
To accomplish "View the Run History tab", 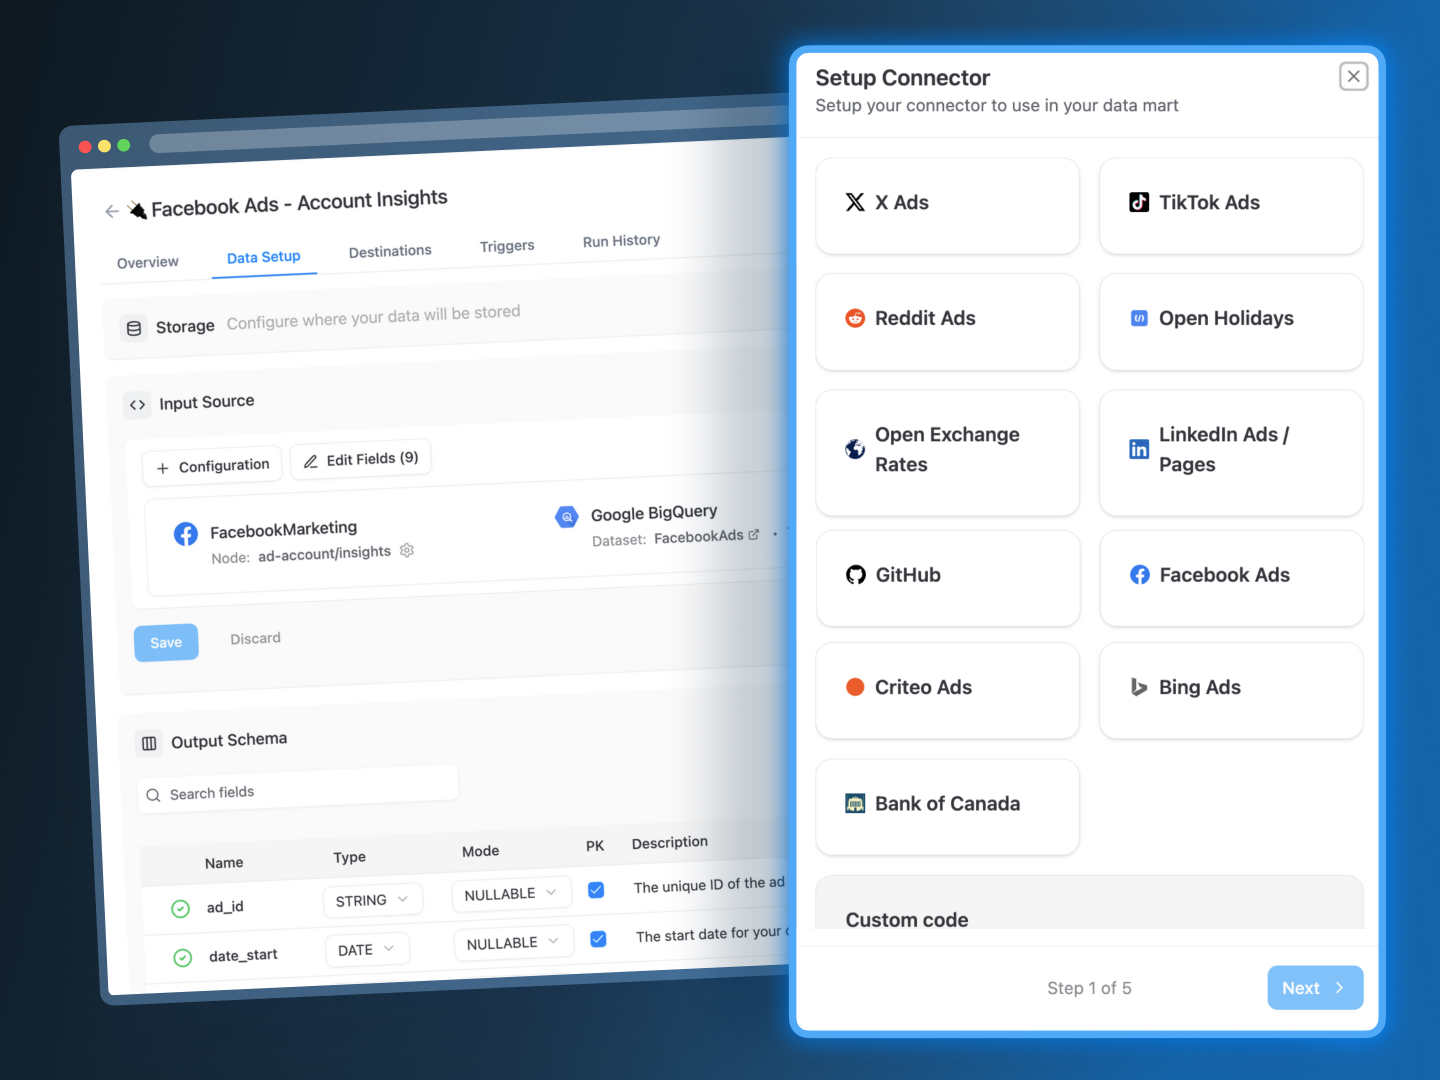I will [x=621, y=241].
